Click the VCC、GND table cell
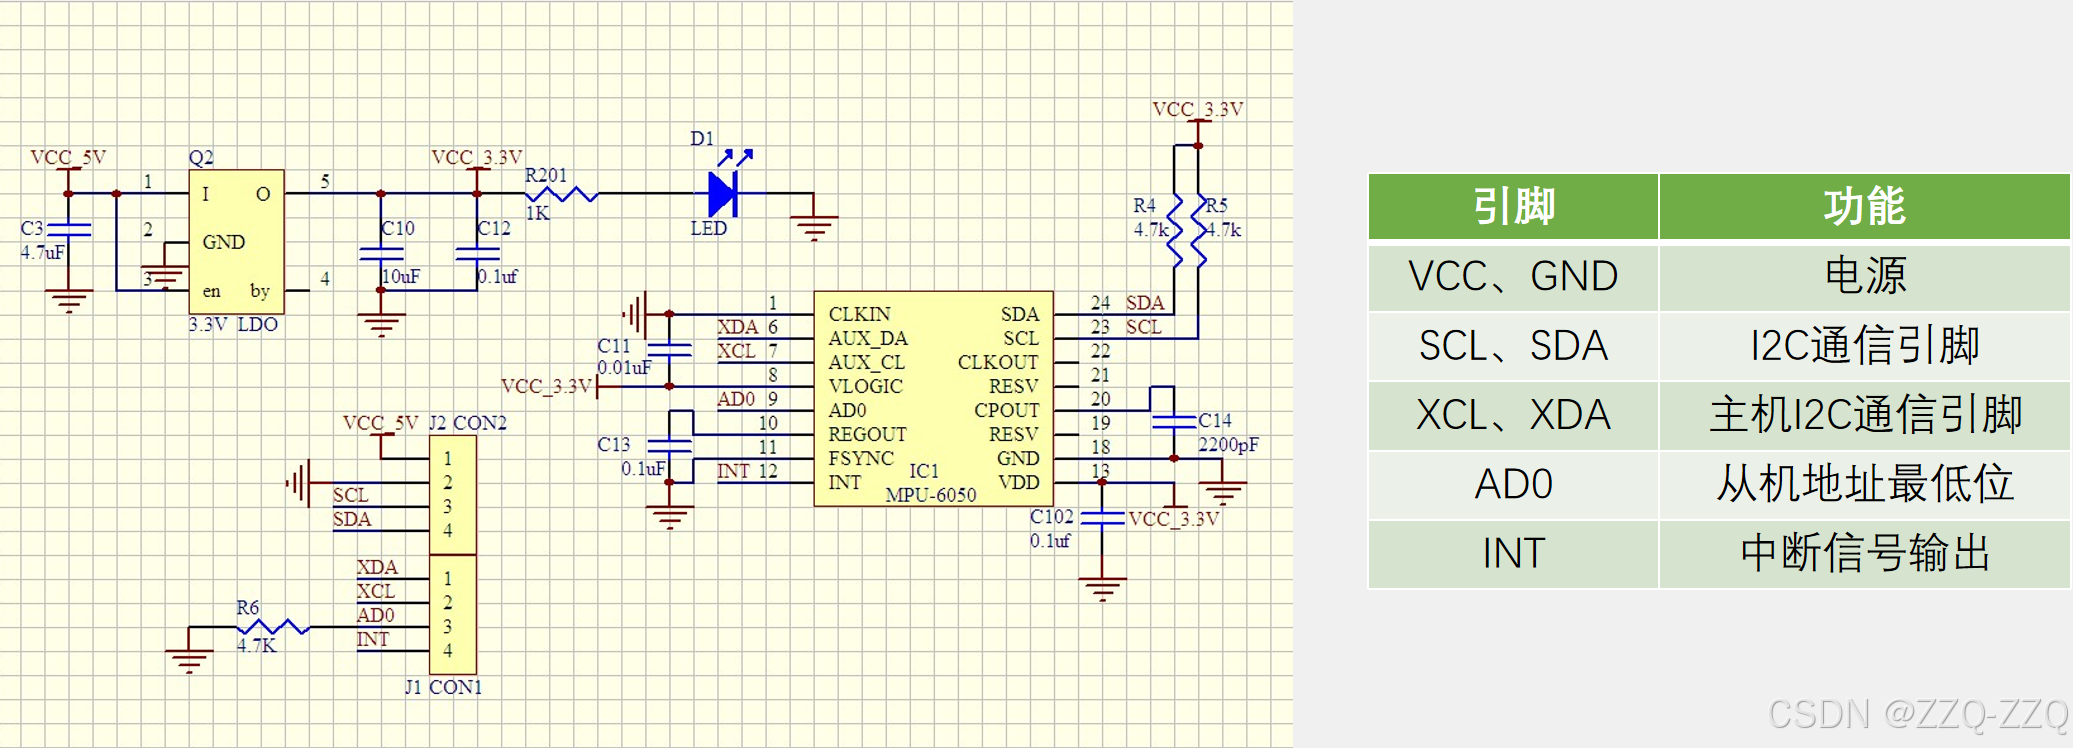Image resolution: width=2073 pixels, height=748 pixels. (1513, 277)
